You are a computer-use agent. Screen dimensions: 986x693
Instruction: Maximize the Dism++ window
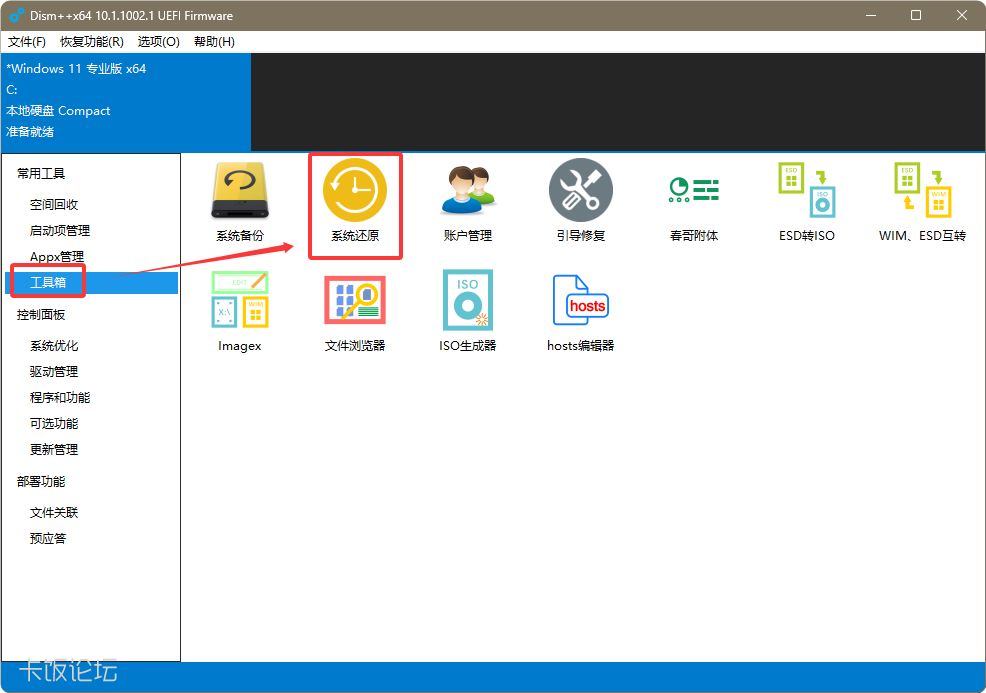916,15
